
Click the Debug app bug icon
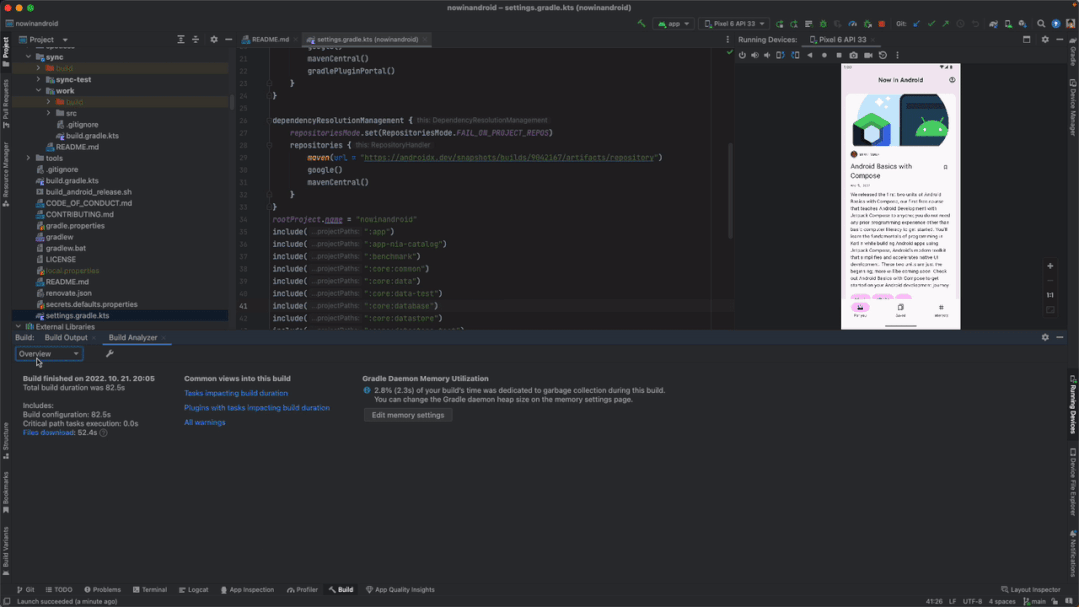[x=822, y=23]
